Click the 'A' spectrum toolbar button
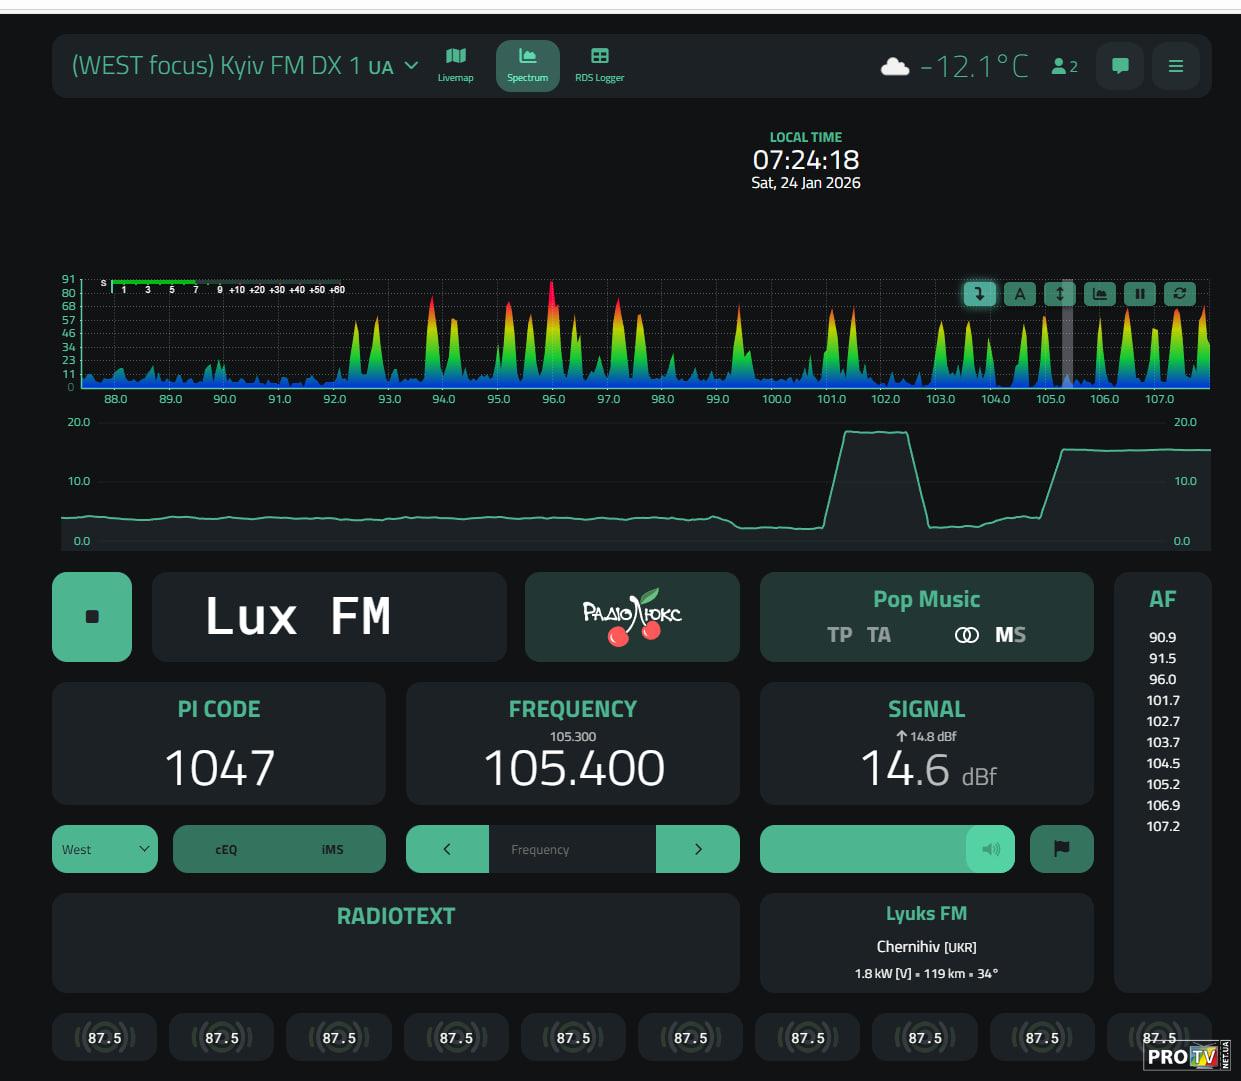The image size is (1241, 1081). [x=1019, y=293]
